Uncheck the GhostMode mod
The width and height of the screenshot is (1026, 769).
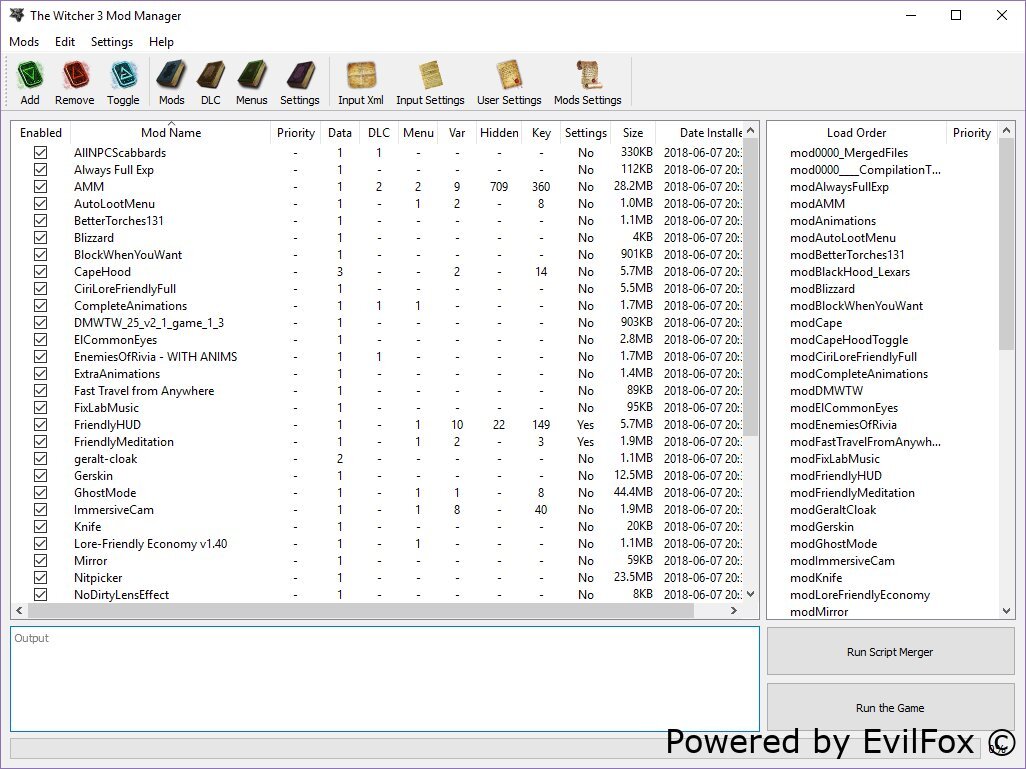coord(41,493)
